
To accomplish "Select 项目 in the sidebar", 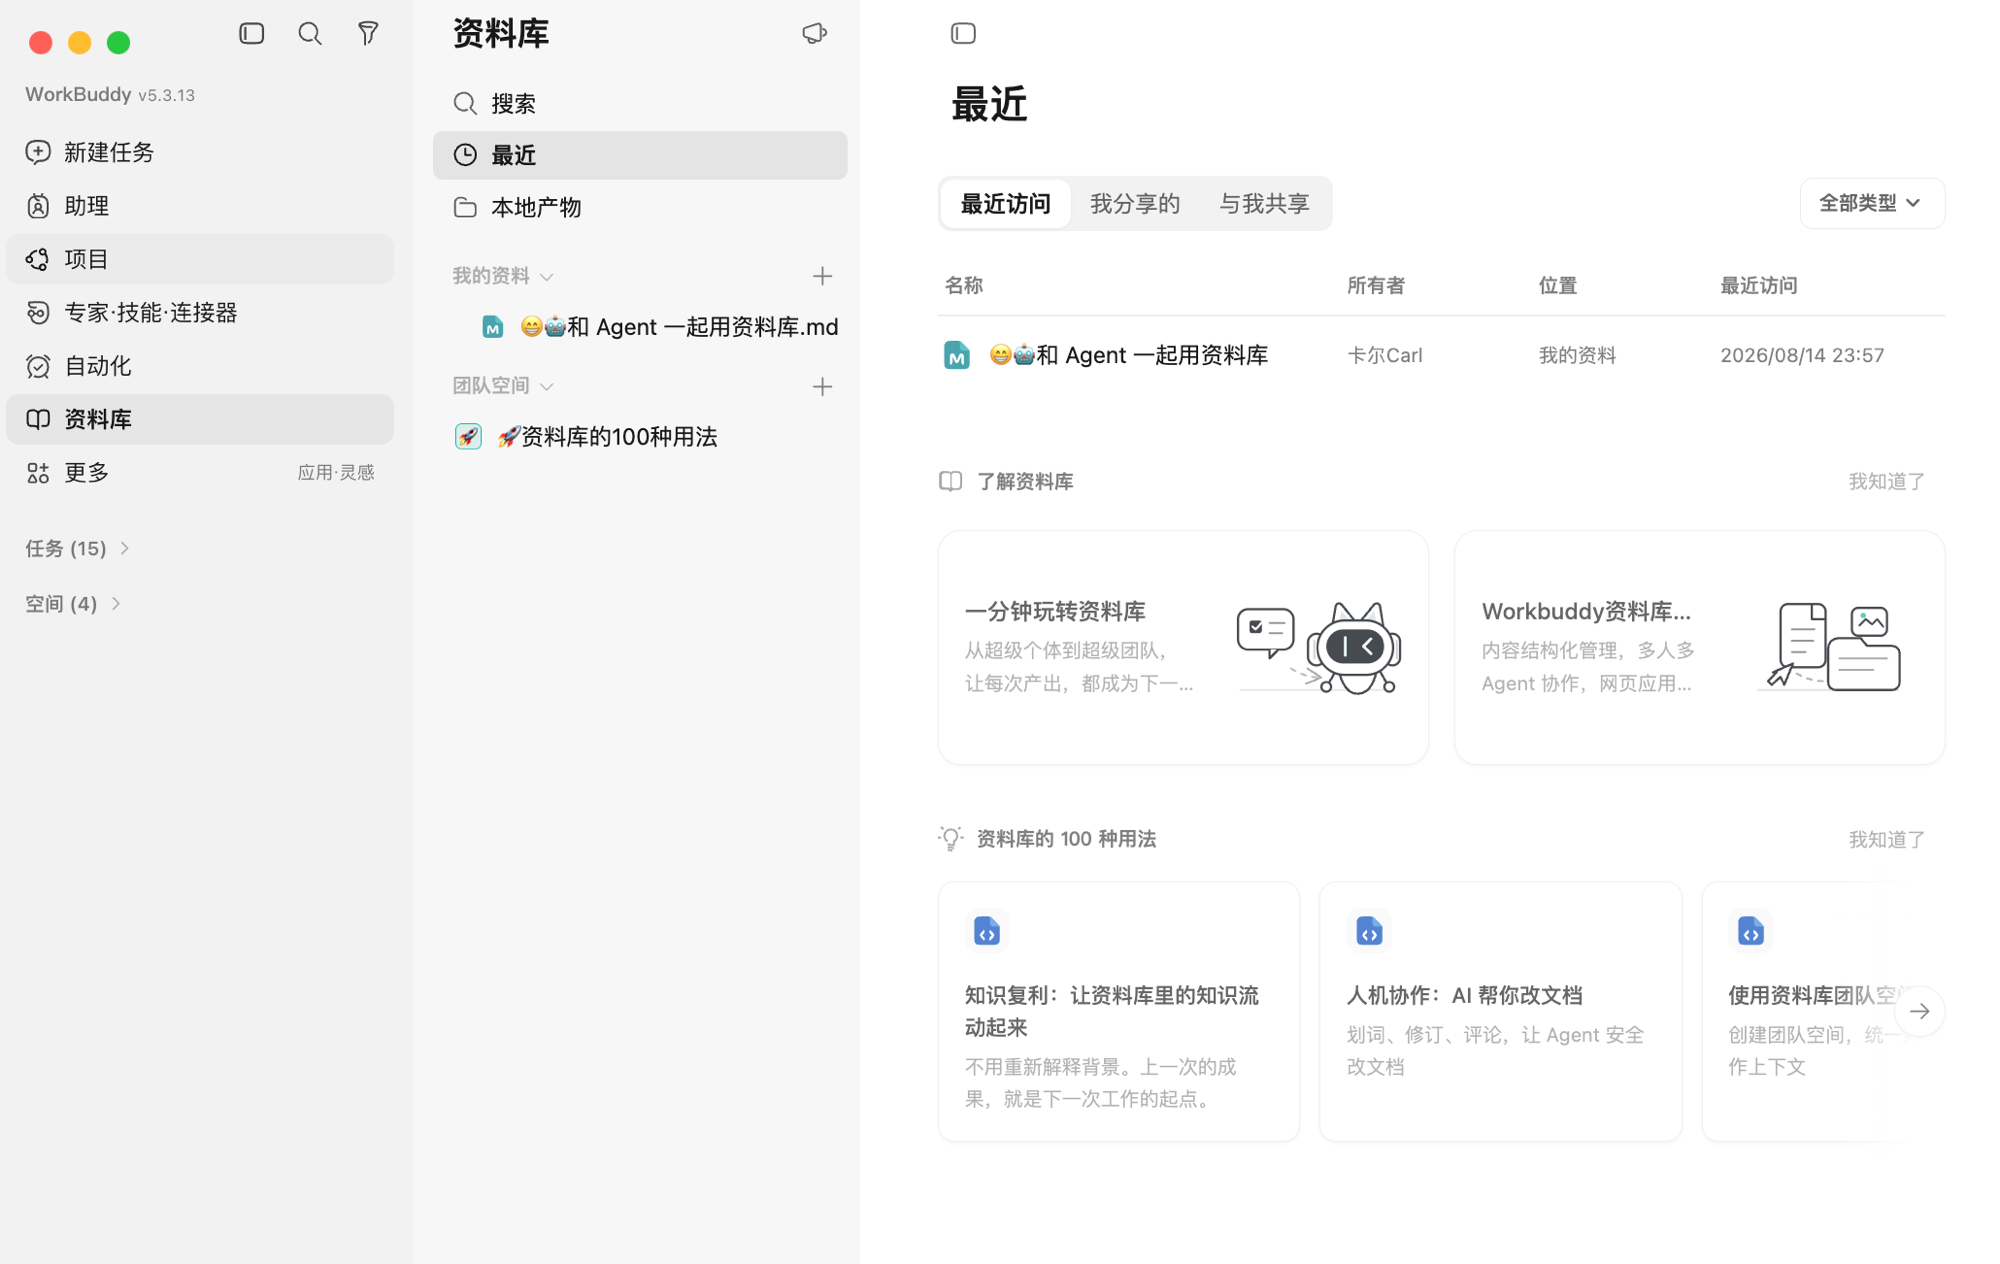I will pos(200,259).
